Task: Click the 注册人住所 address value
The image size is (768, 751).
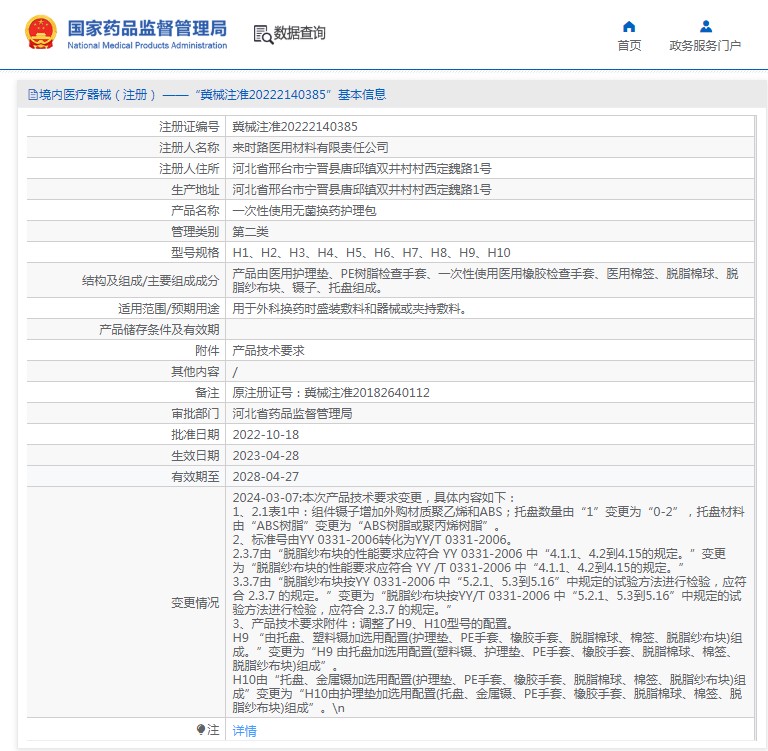Action: (x=362, y=169)
